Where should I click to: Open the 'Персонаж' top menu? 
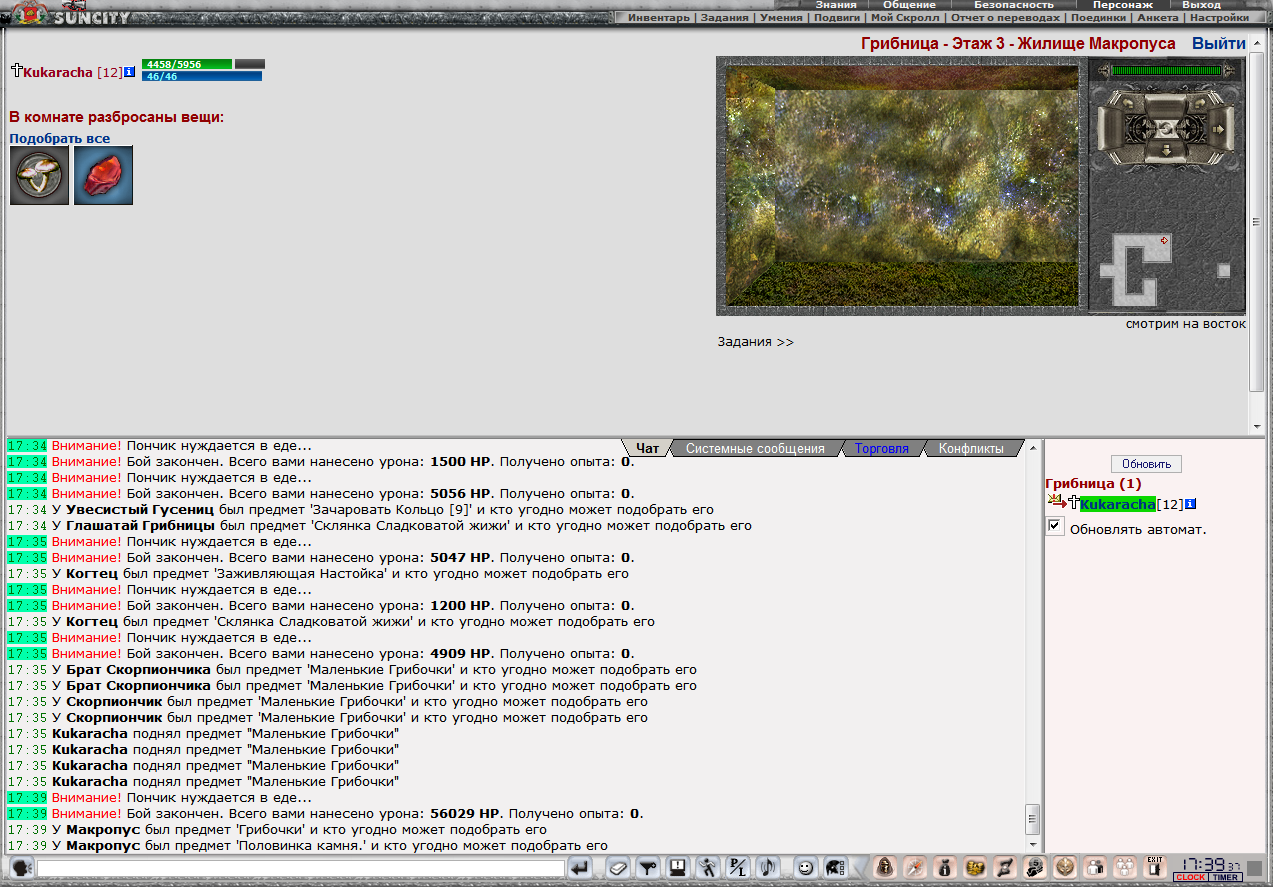click(1123, 5)
